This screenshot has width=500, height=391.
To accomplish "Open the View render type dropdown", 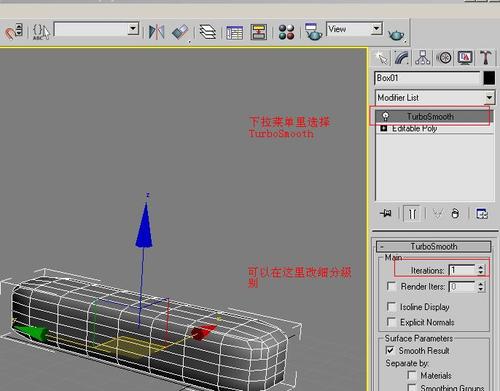I will coord(376,29).
